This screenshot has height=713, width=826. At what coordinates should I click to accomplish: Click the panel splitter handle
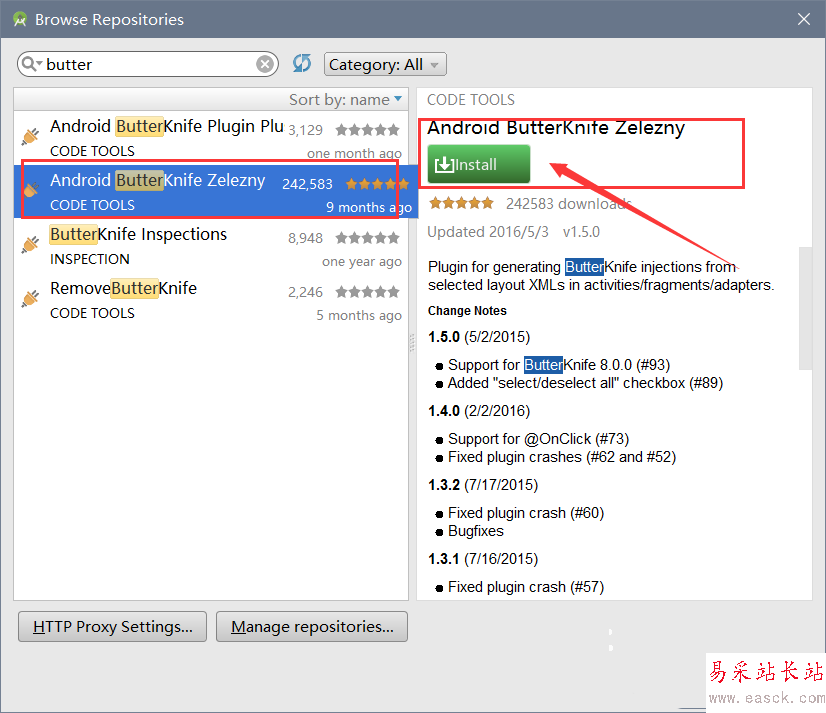click(412, 343)
